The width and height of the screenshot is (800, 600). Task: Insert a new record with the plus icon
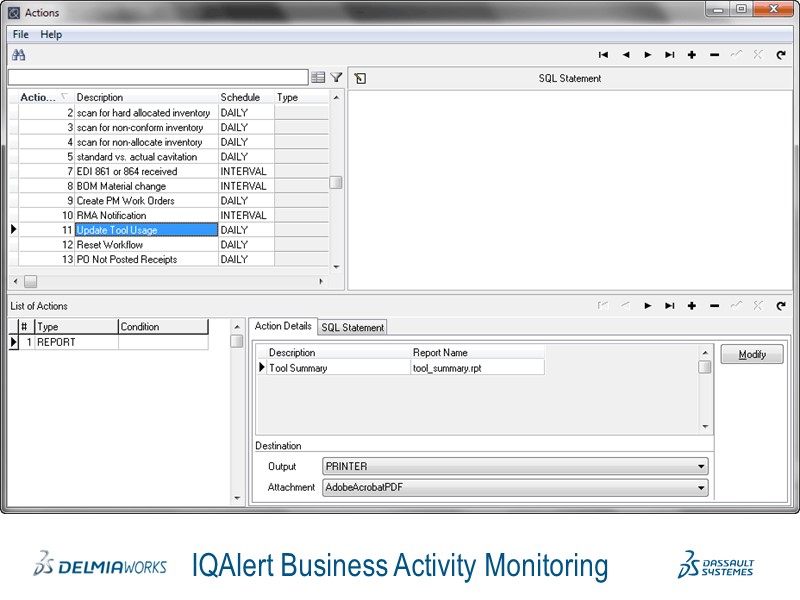[x=691, y=55]
